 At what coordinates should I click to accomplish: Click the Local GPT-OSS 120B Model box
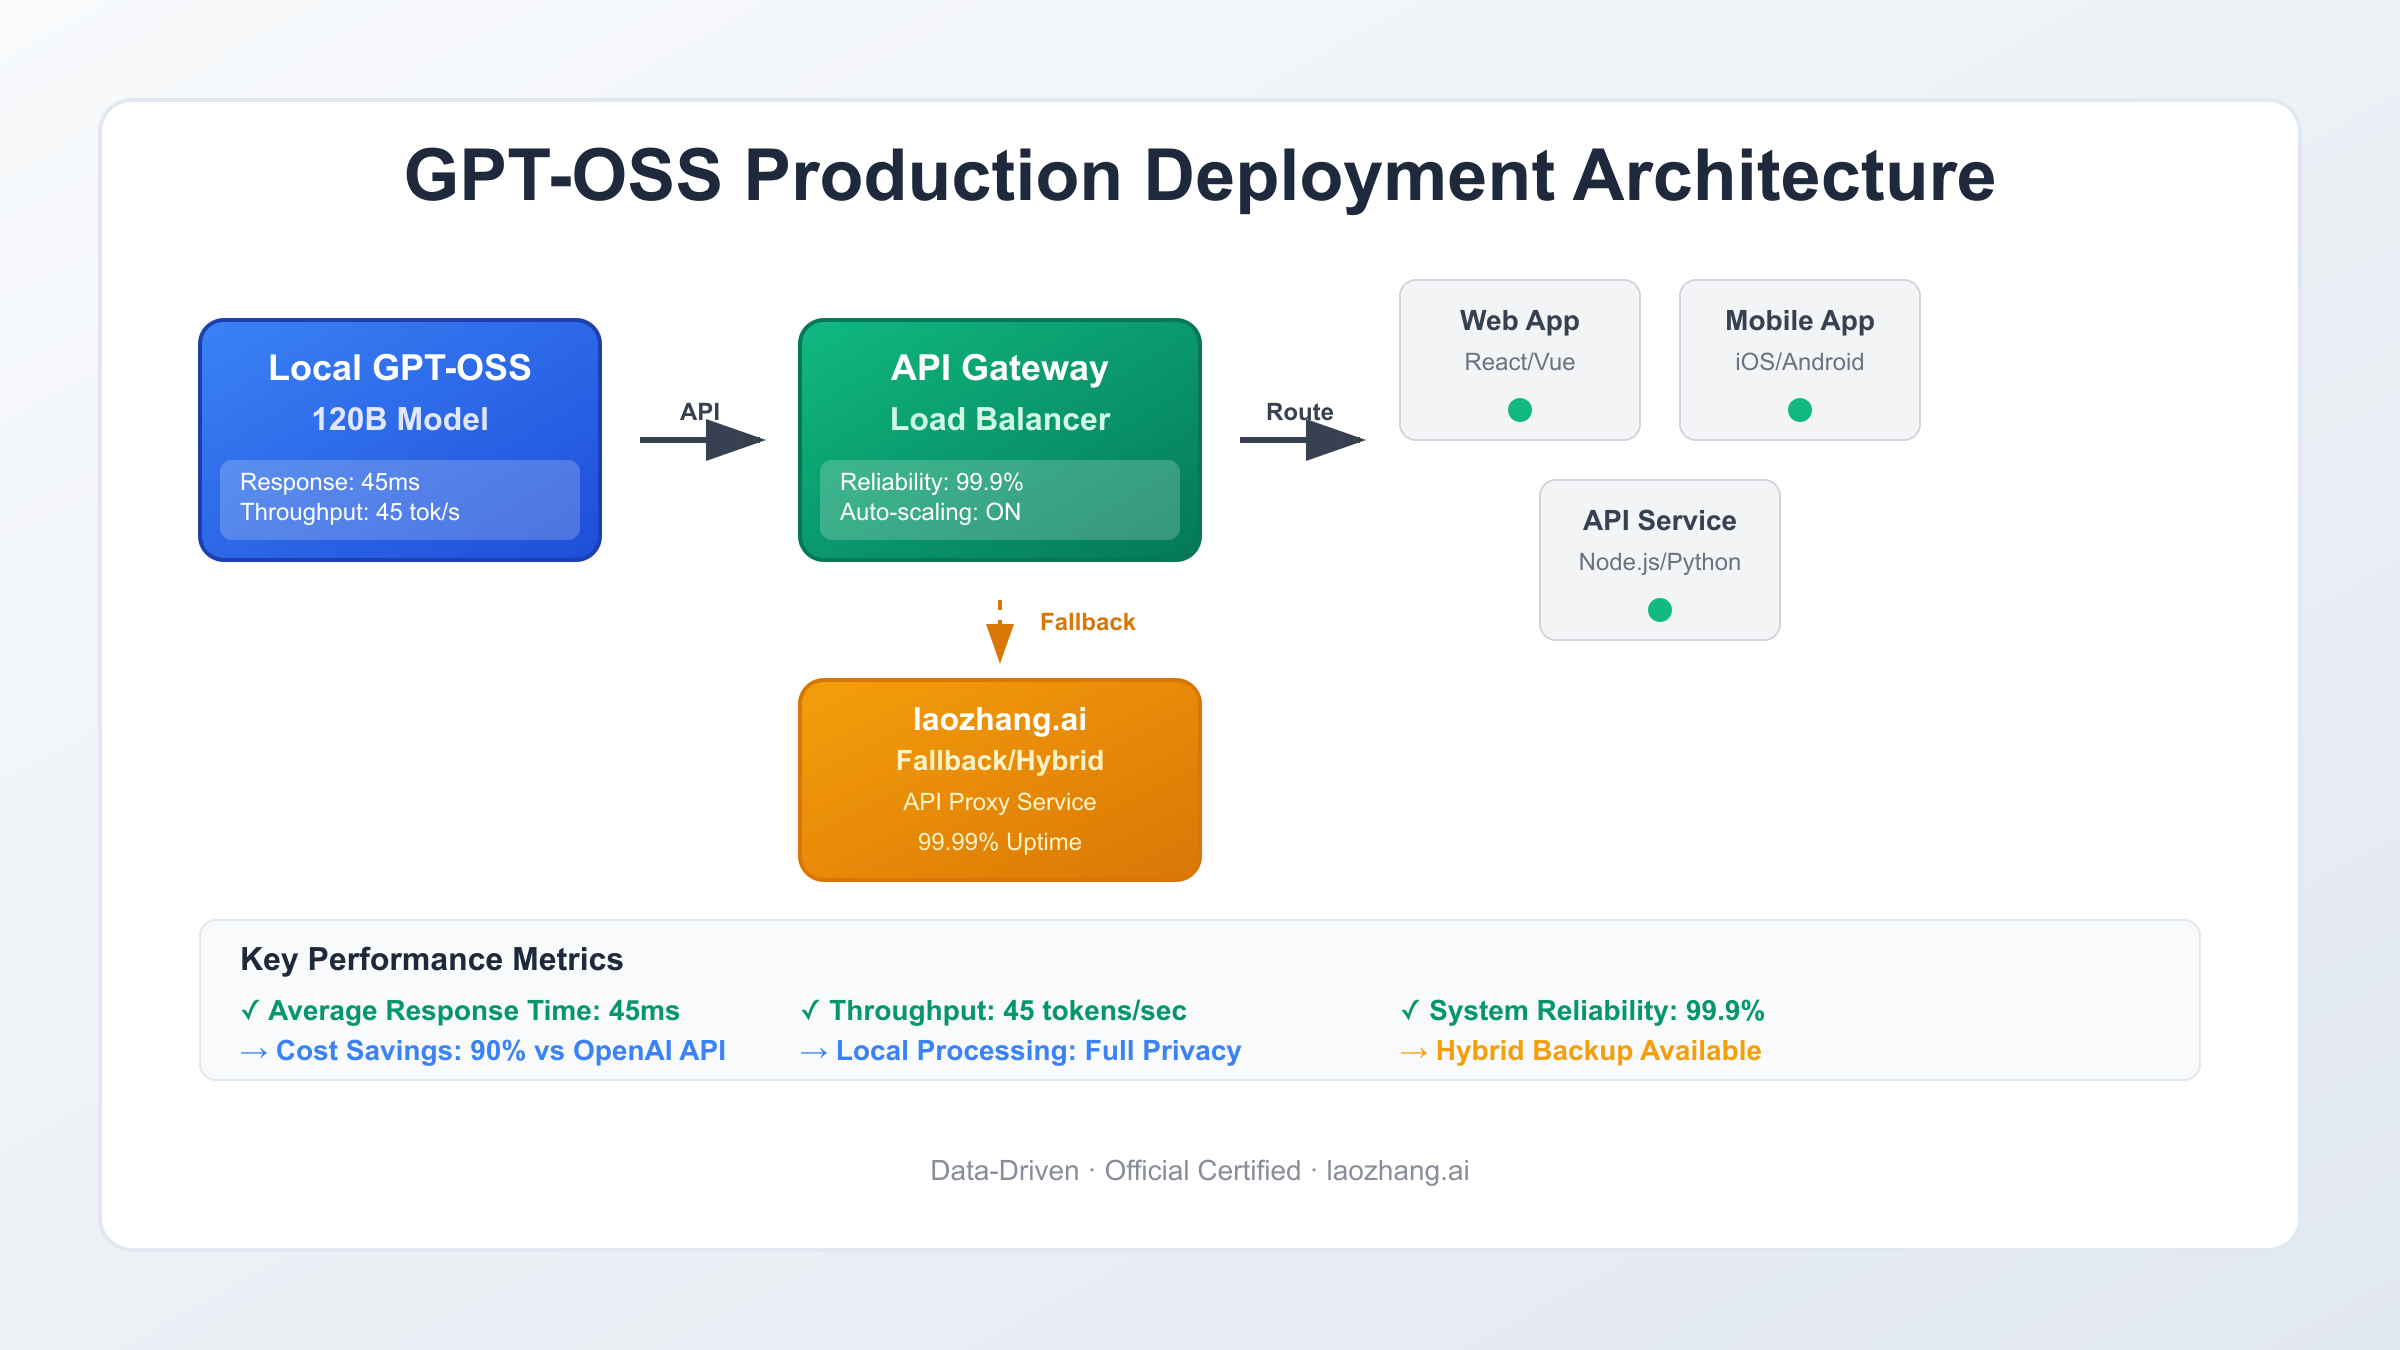click(x=400, y=440)
